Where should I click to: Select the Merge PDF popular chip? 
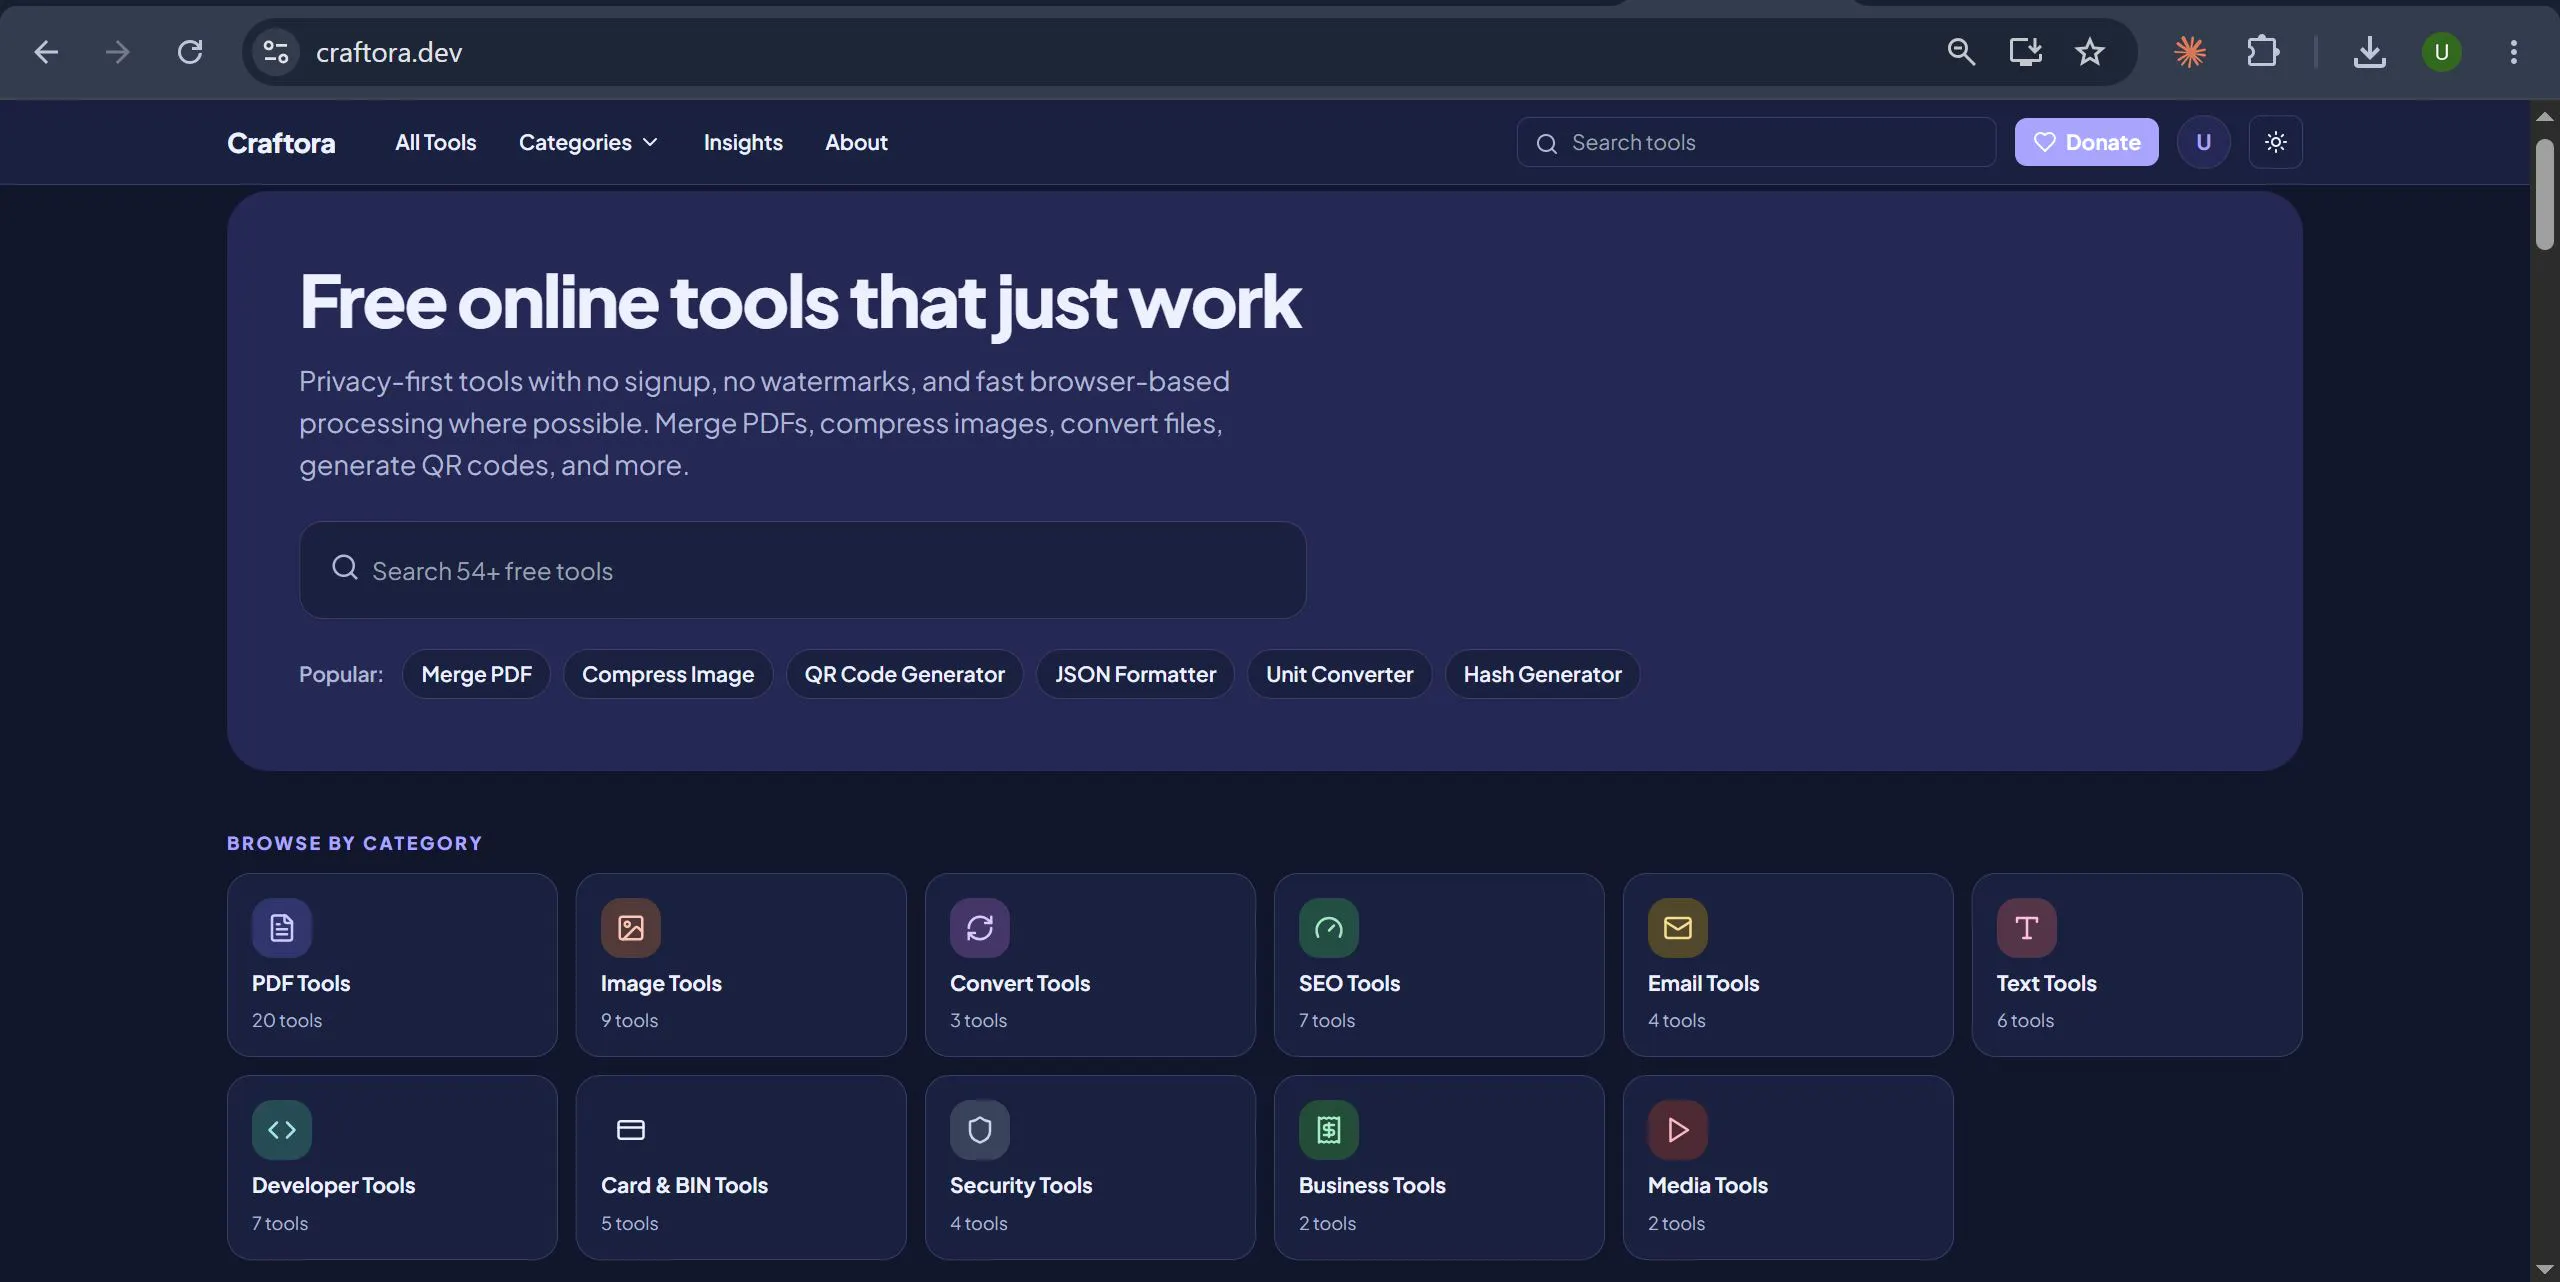tap(476, 674)
